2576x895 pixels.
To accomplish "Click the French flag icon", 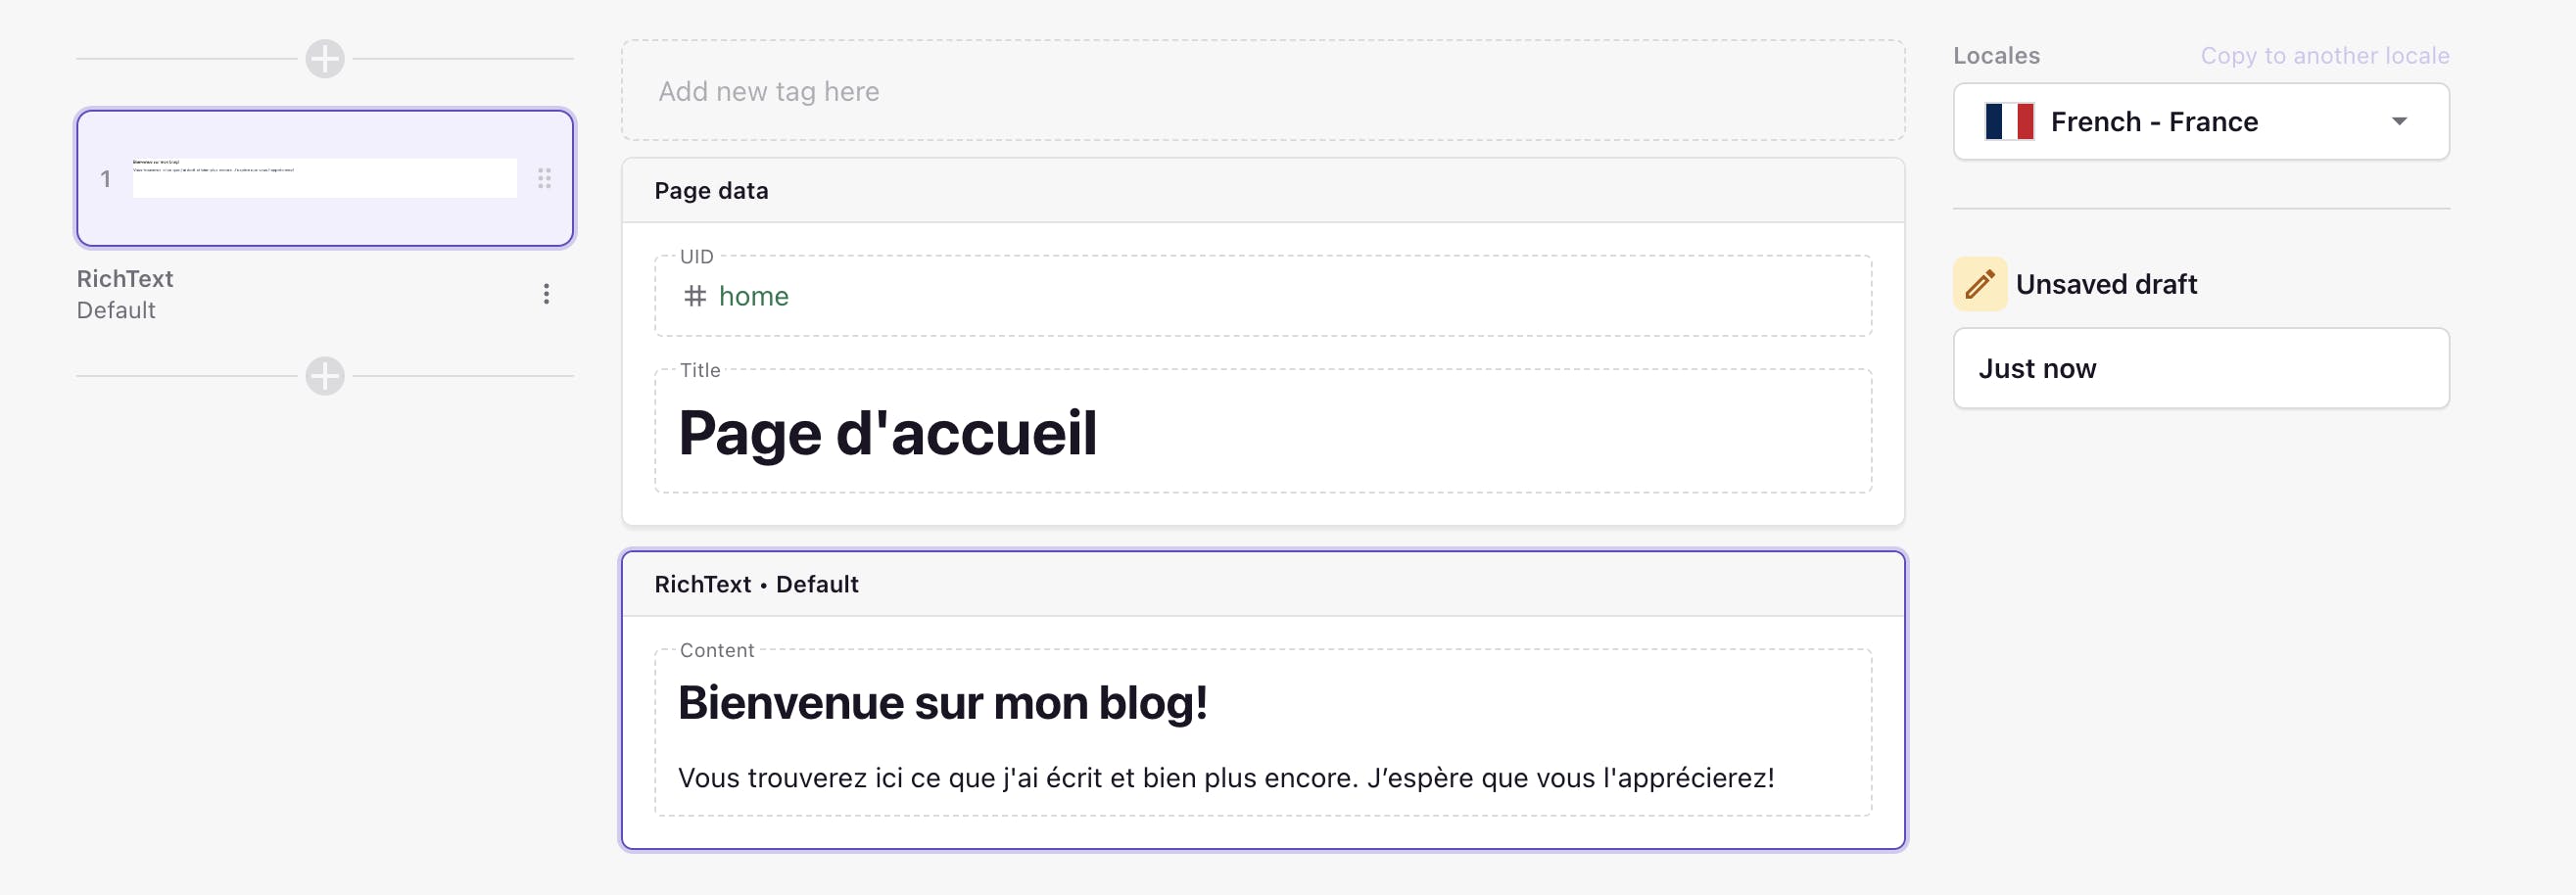I will 2009,122.
